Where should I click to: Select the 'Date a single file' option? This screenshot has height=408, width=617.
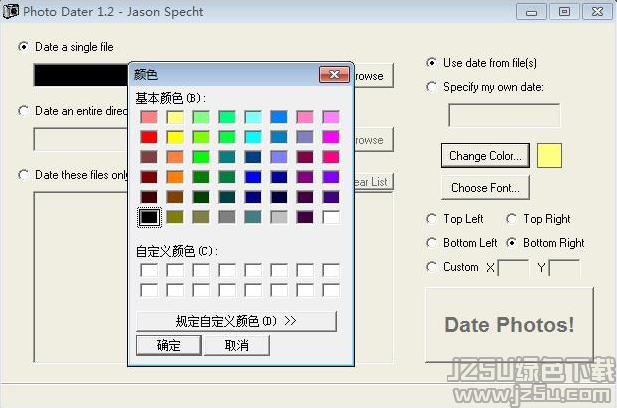[24, 47]
